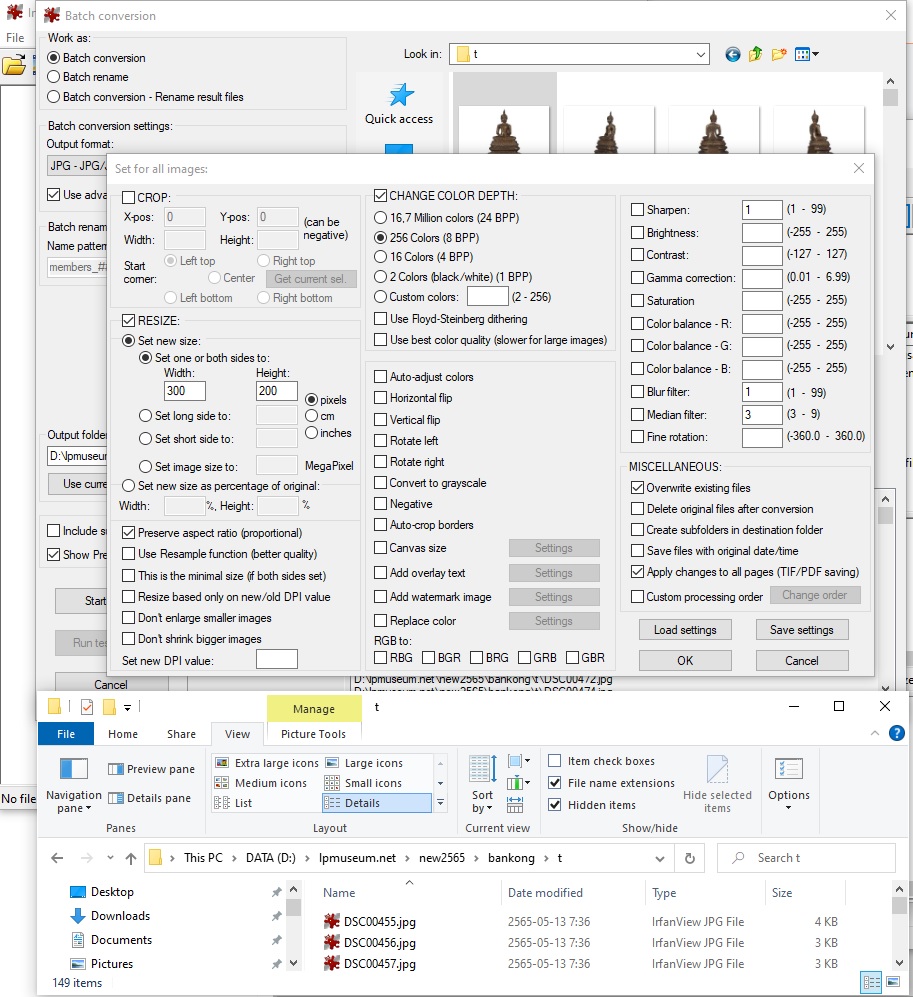Click the up one level folder icon
913x997 pixels.
click(756, 54)
